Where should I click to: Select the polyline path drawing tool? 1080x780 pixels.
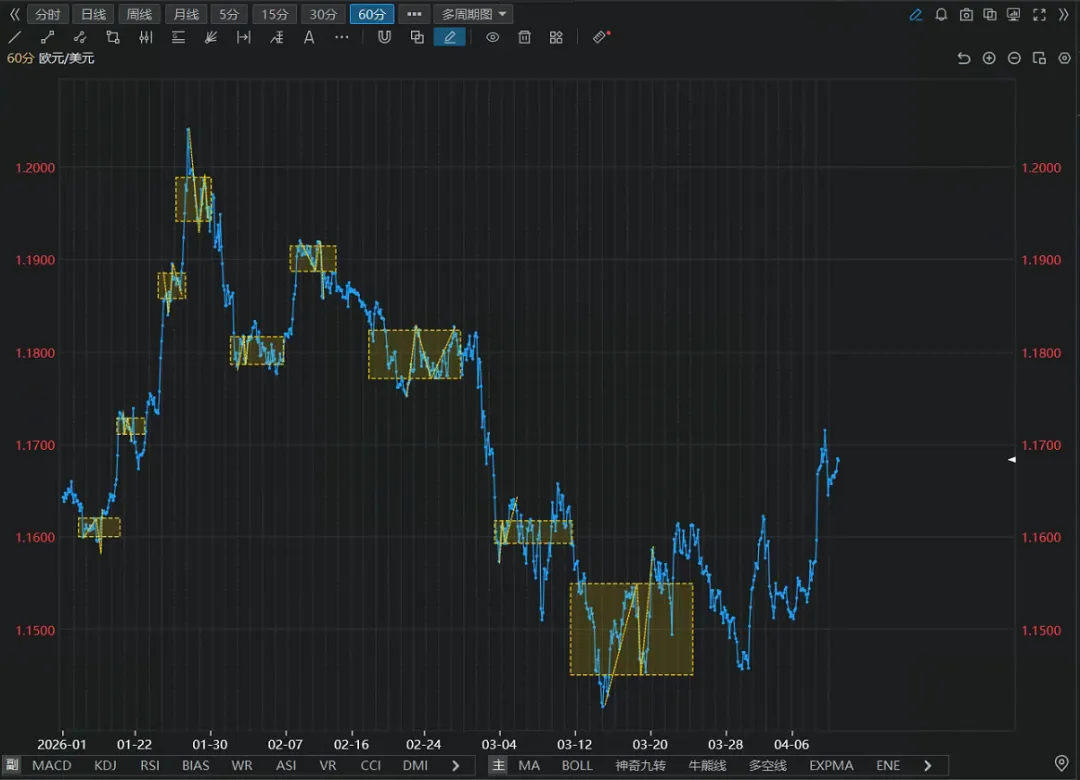80,37
